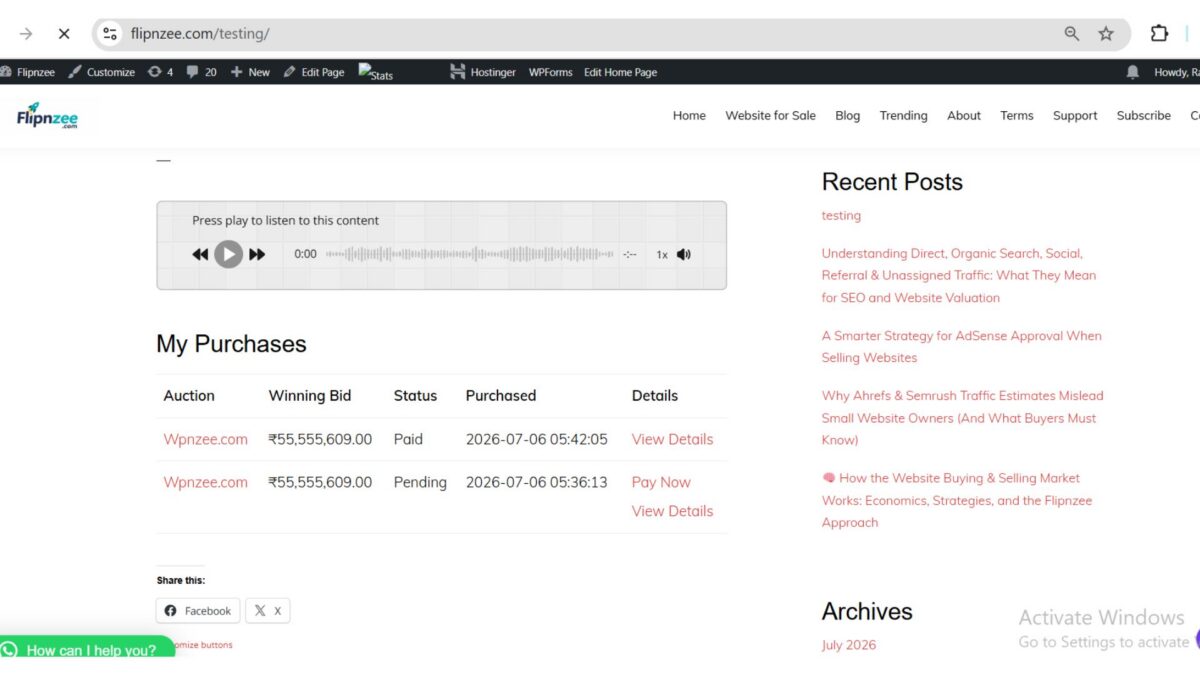Click Edit Page in the admin bar
Screen dimensions: 1200x675
(x=314, y=72)
